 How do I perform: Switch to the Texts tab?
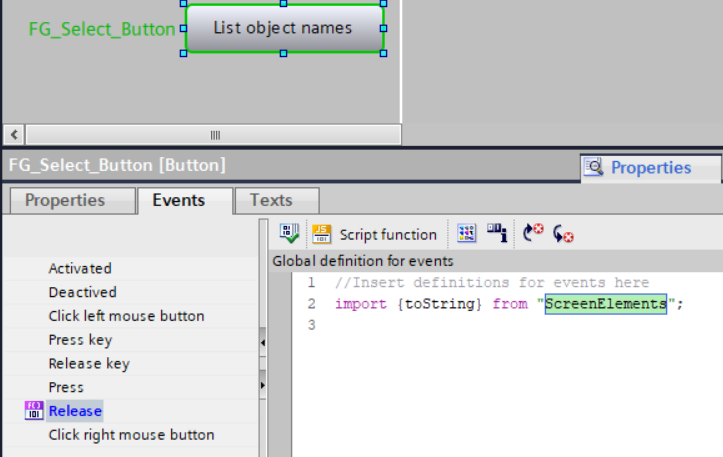point(277,201)
